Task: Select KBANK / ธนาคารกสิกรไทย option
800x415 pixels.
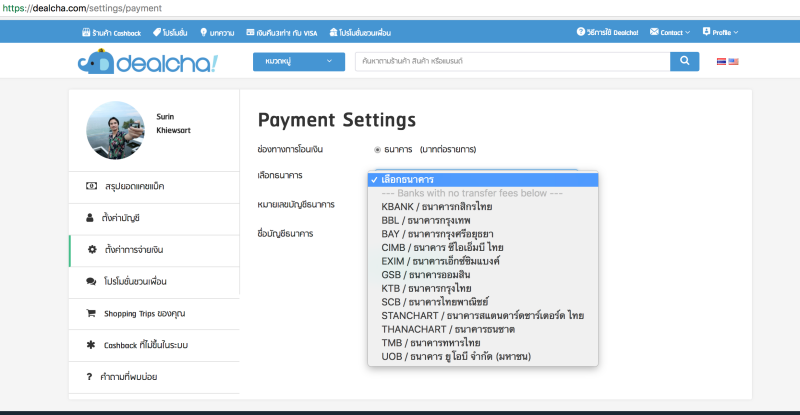Action: click(x=483, y=207)
